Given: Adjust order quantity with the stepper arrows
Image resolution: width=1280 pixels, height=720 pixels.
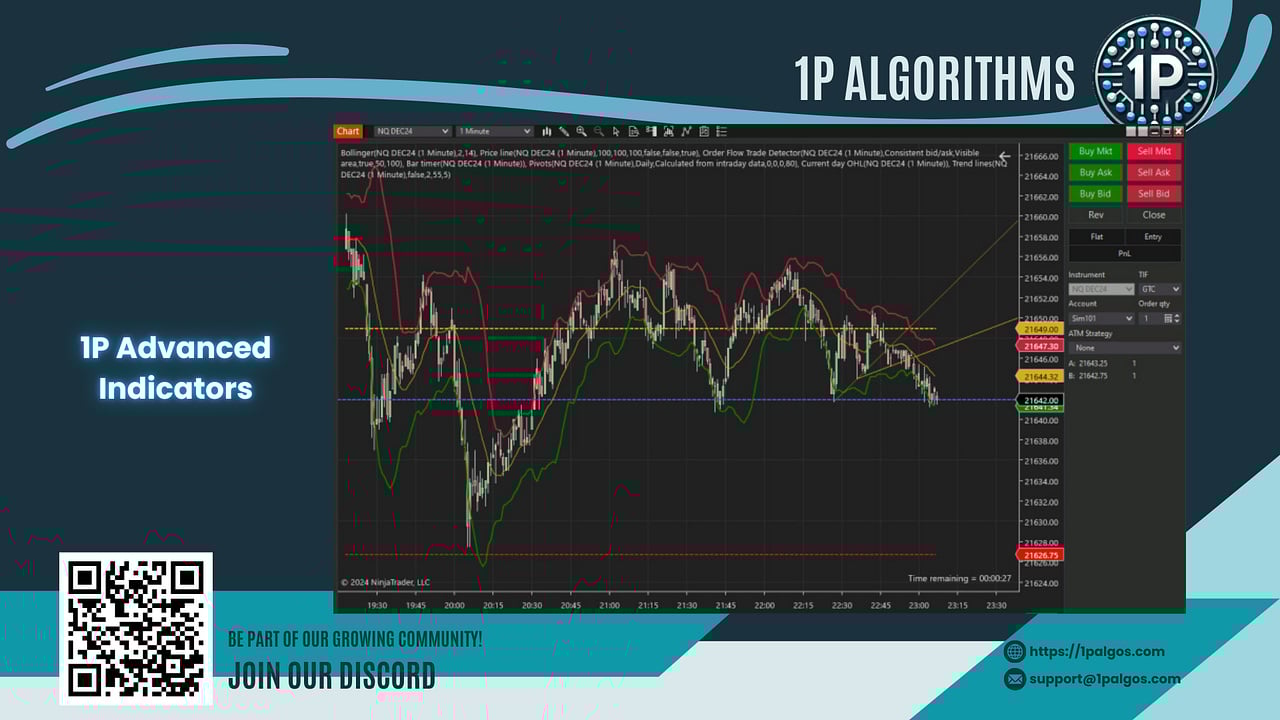Looking at the screenshot, I should pyautogui.click(x=1177, y=318).
